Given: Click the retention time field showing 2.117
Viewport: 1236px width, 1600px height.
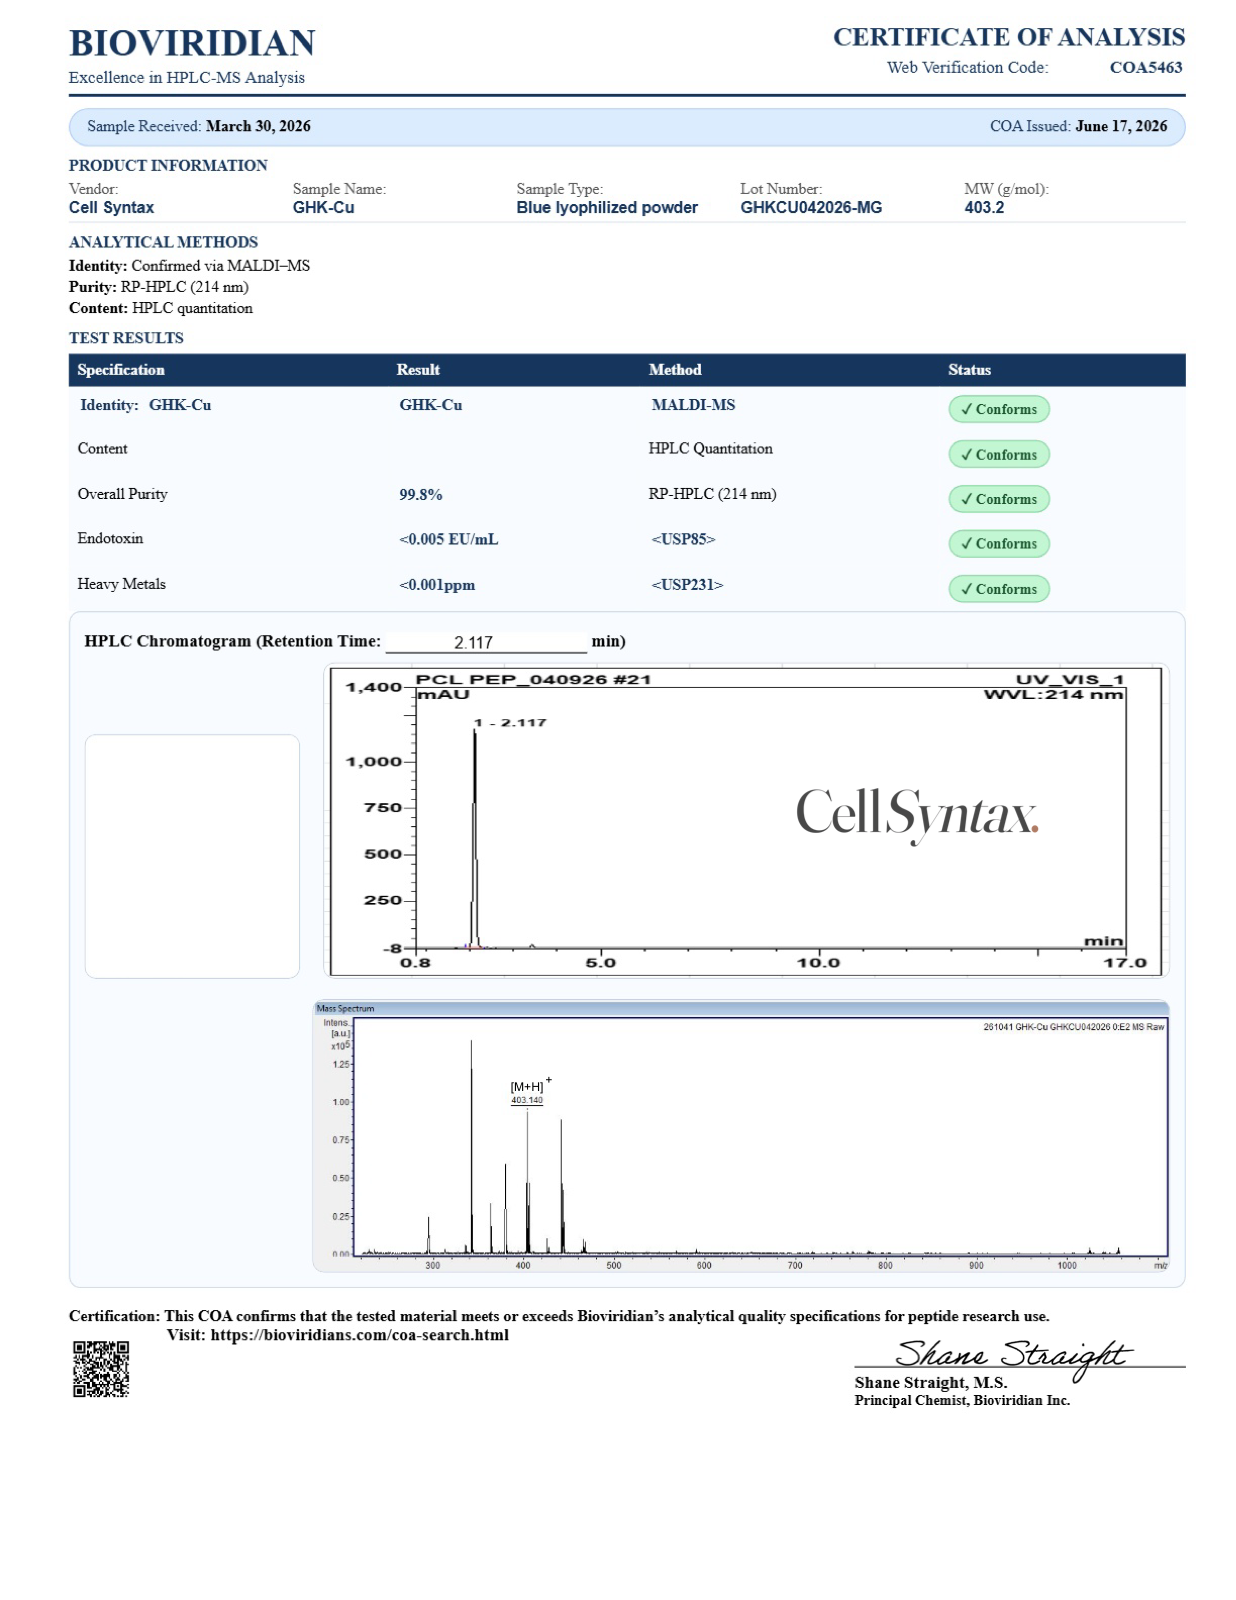Looking at the screenshot, I should point(486,642).
